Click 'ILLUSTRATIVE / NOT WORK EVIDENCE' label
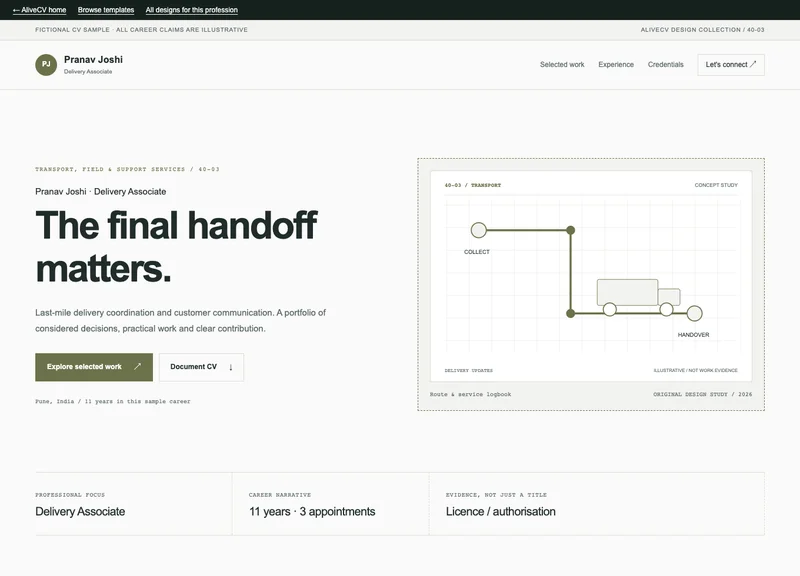This screenshot has height=576, width=800. pyautogui.click(x=695, y=370)
